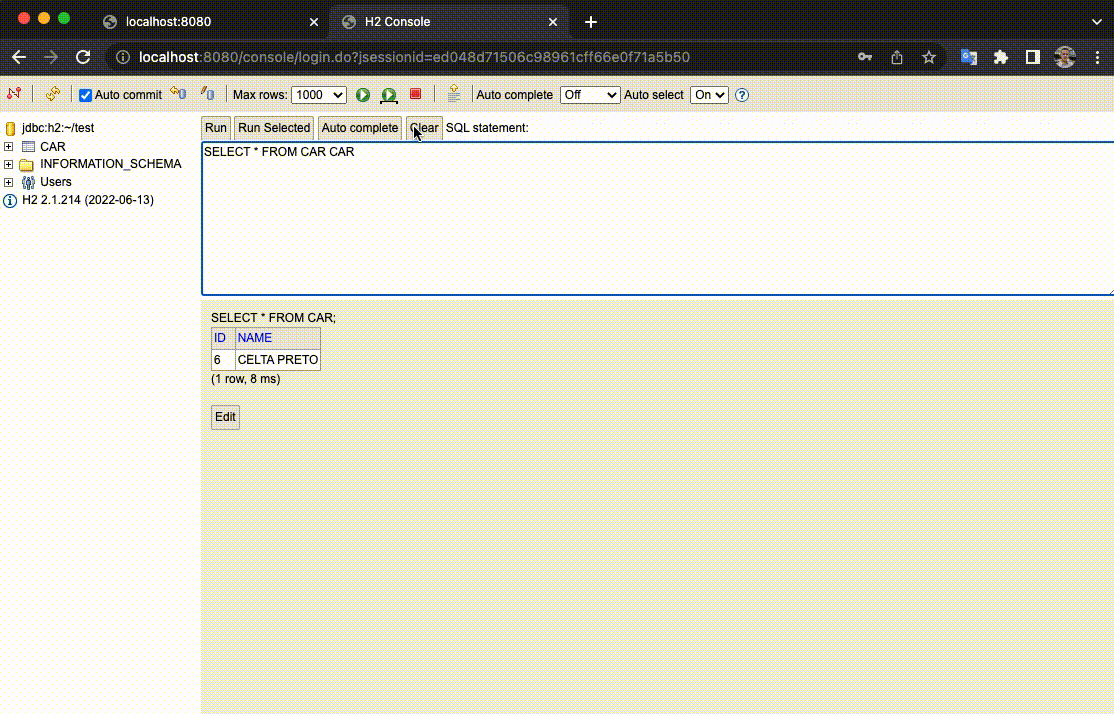Click the H2 2.1.214 version entry
Screen dimensions: 1114x714
(x=88, y=200)
